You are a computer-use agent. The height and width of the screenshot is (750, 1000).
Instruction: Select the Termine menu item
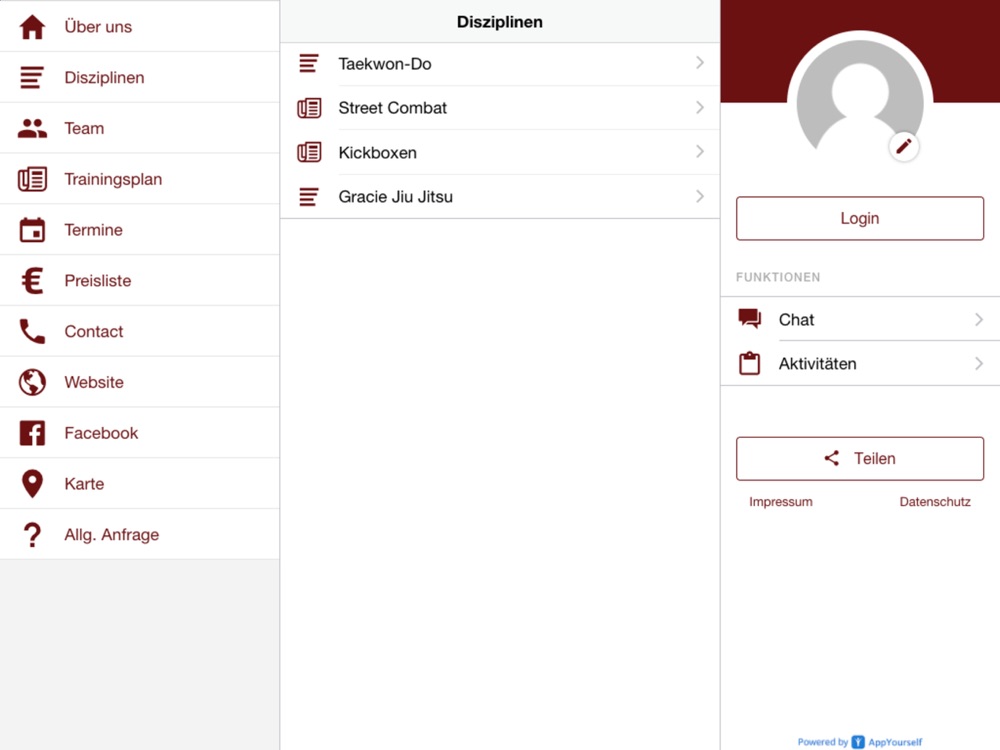(140, 230)
